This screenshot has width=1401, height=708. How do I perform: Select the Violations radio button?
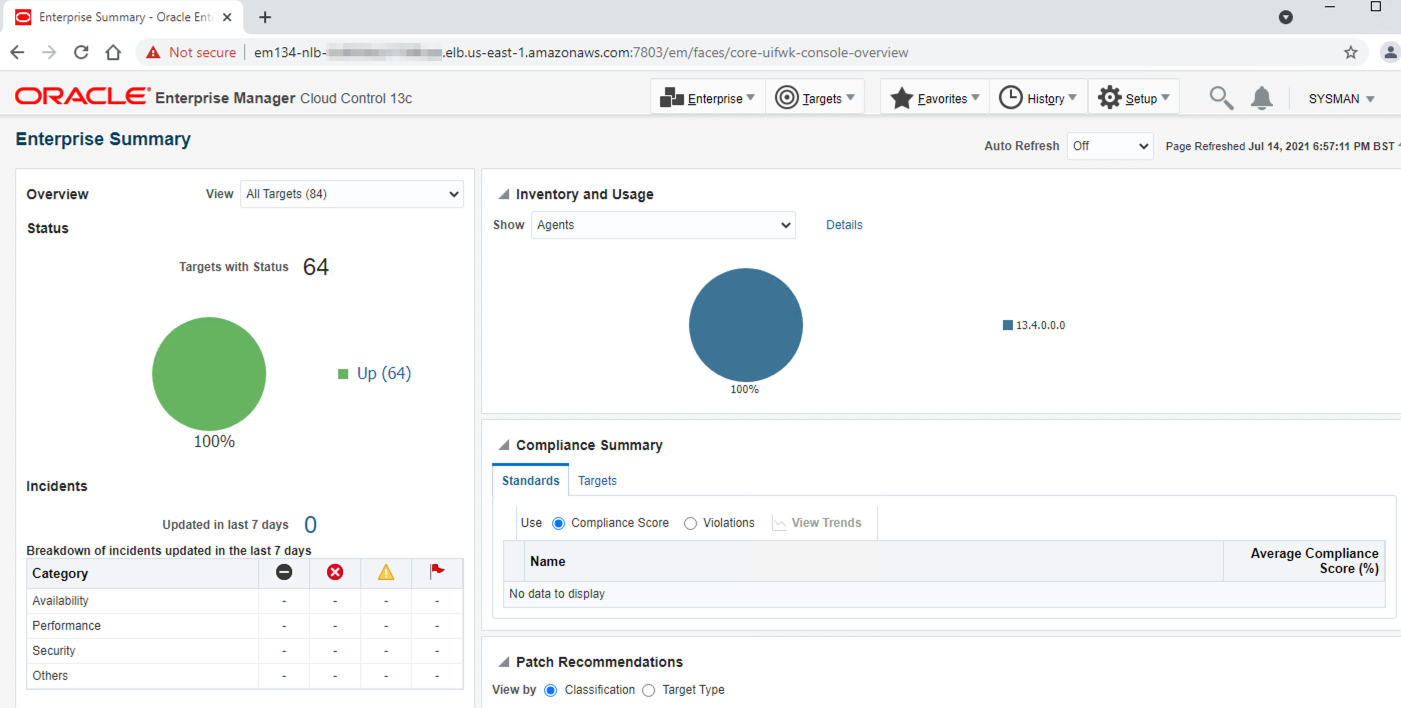tap(690, 523)
